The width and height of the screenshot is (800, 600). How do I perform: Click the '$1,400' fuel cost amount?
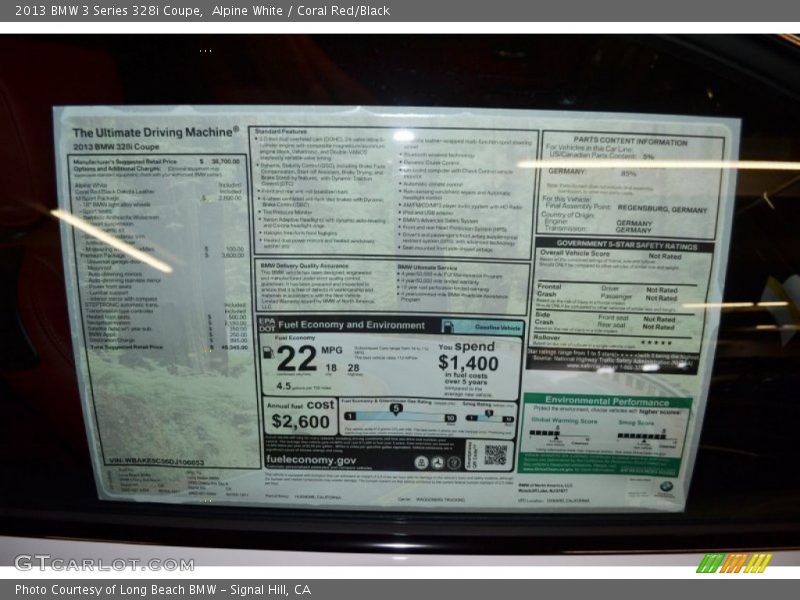click(x=468, y=363)
